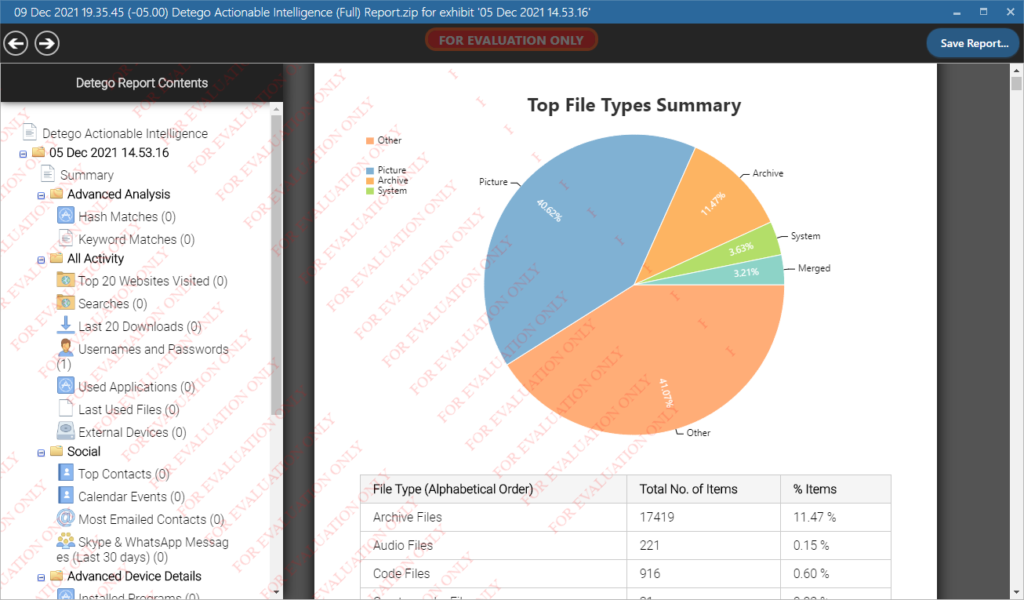
Task: Collapse the All Activity group
Action: 41,260
